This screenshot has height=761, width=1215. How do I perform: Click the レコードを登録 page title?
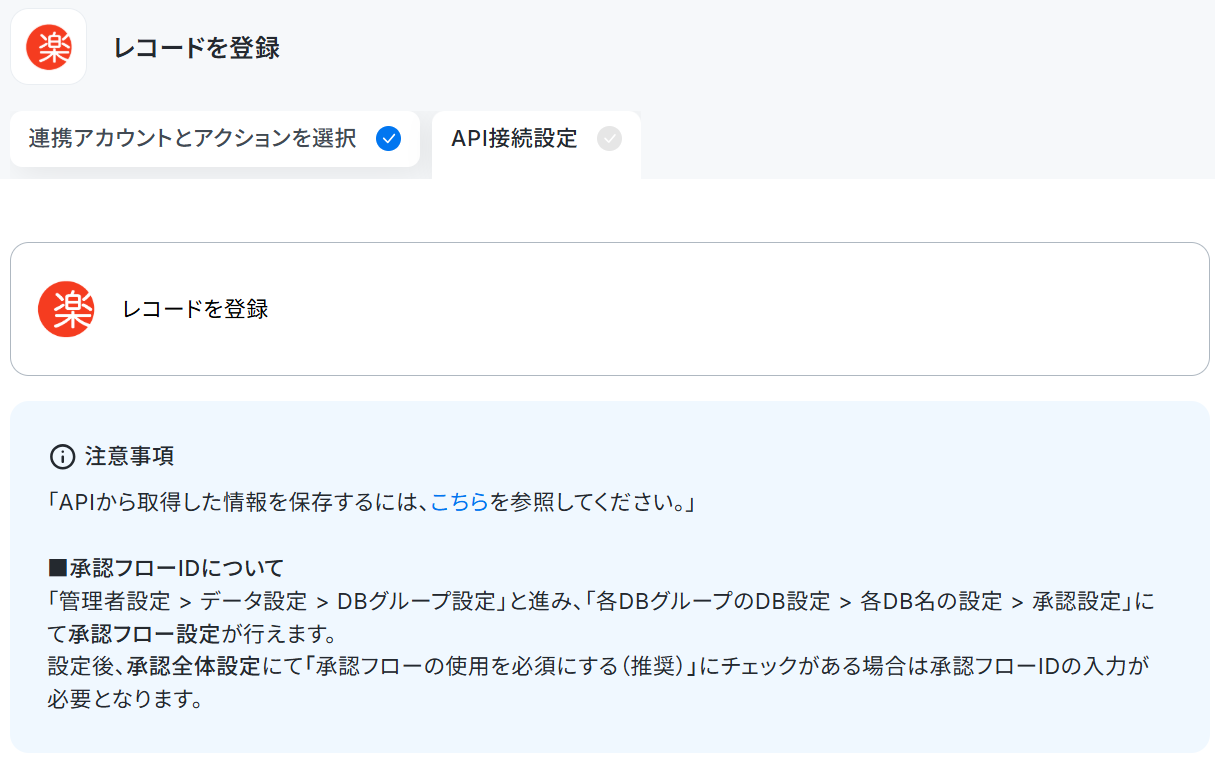coord(197,47)
